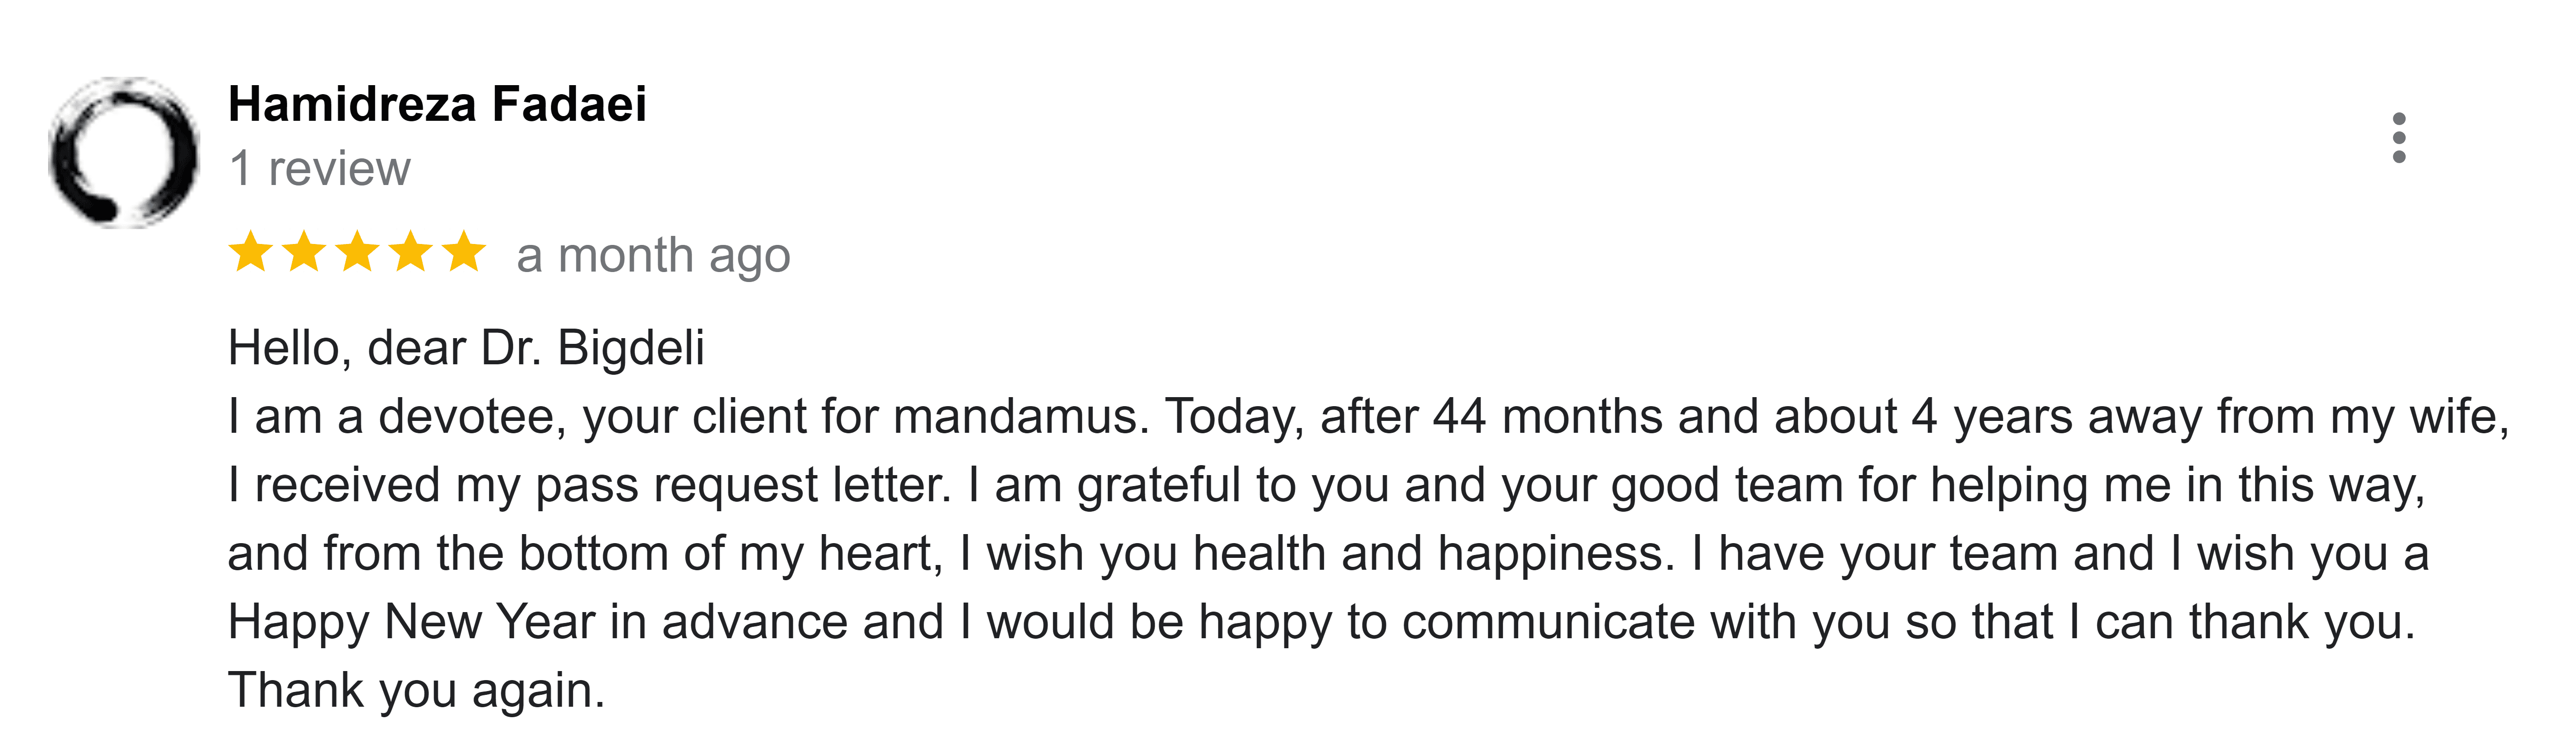Open the three-dot review options menu
The height and width of the screenshot is (750, 2576).
coord(2398,138)
